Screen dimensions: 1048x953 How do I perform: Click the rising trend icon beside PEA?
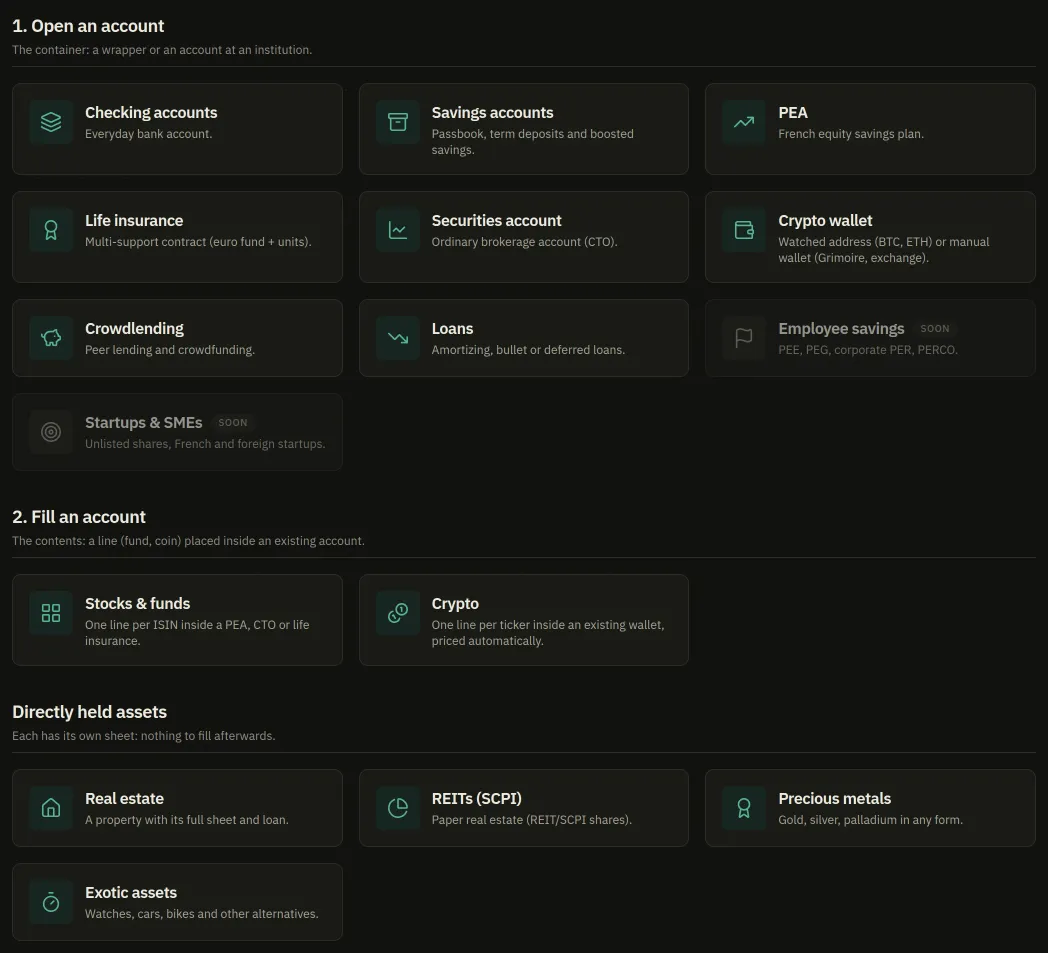744,122
